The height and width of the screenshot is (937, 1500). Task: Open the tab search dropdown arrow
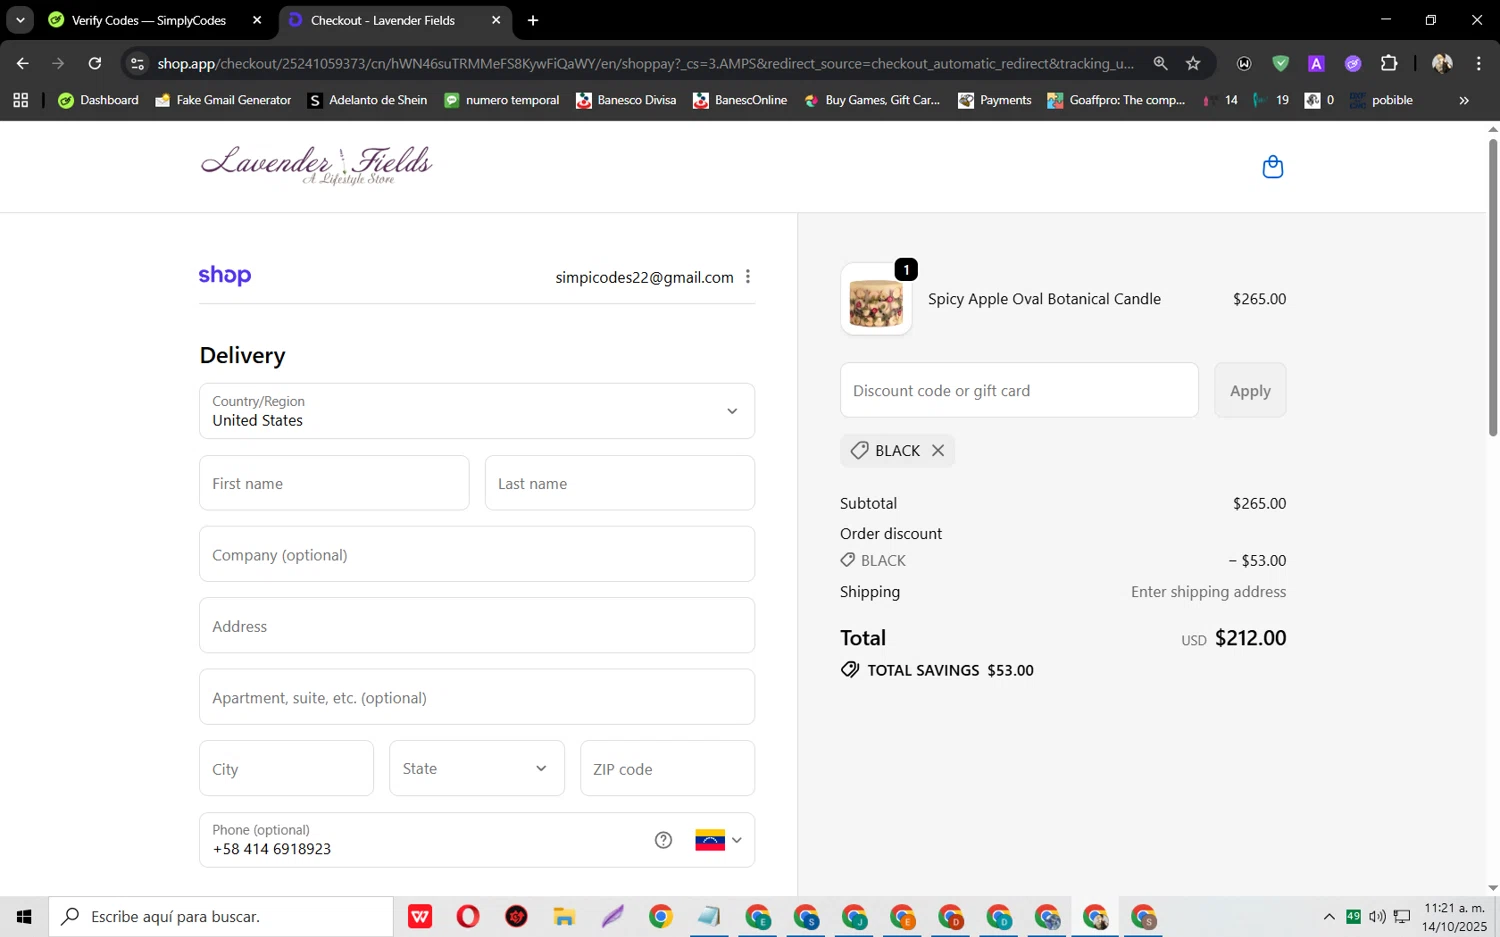(x=20, y=20)
